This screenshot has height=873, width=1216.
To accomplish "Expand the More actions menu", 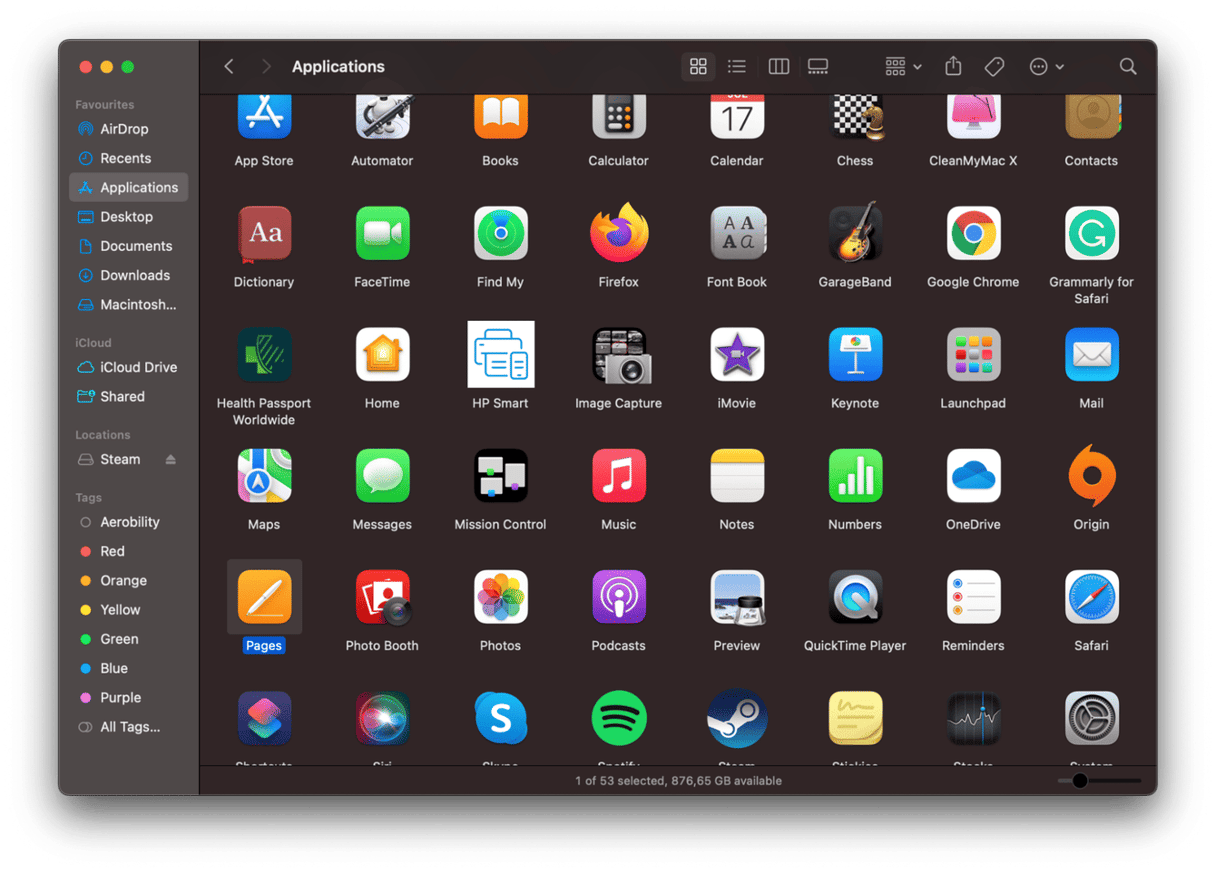I will click(1046, 66).
